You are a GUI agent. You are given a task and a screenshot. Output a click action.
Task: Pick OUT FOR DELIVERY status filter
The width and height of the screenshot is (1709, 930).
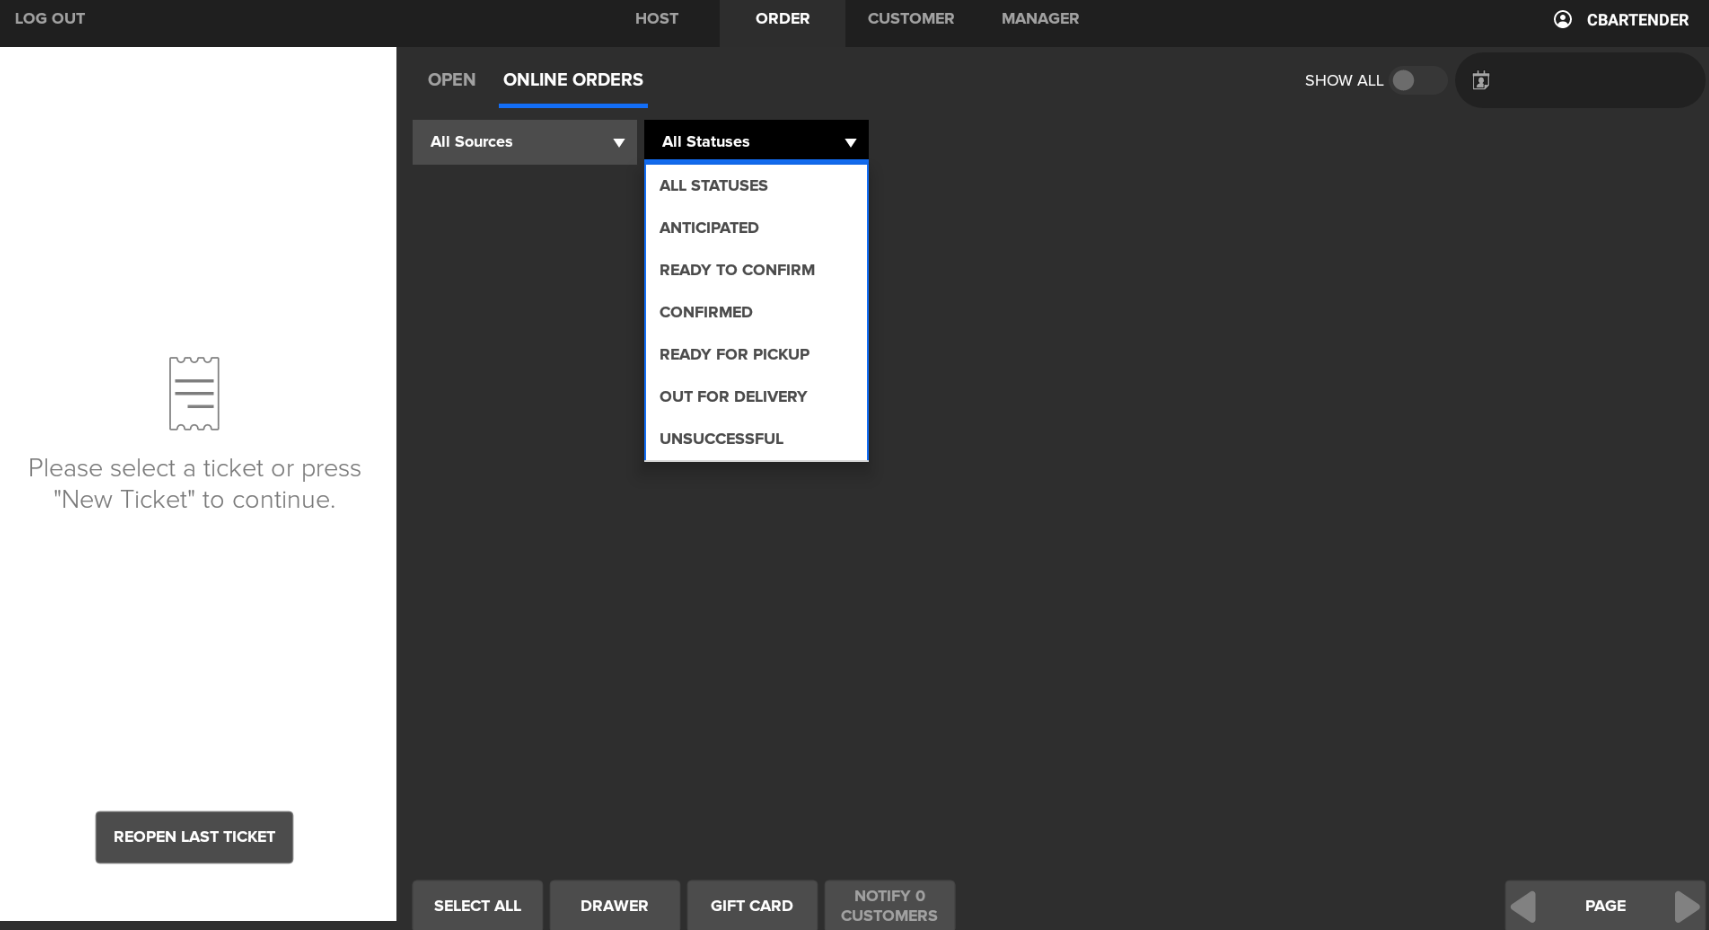tap(733, 397)
